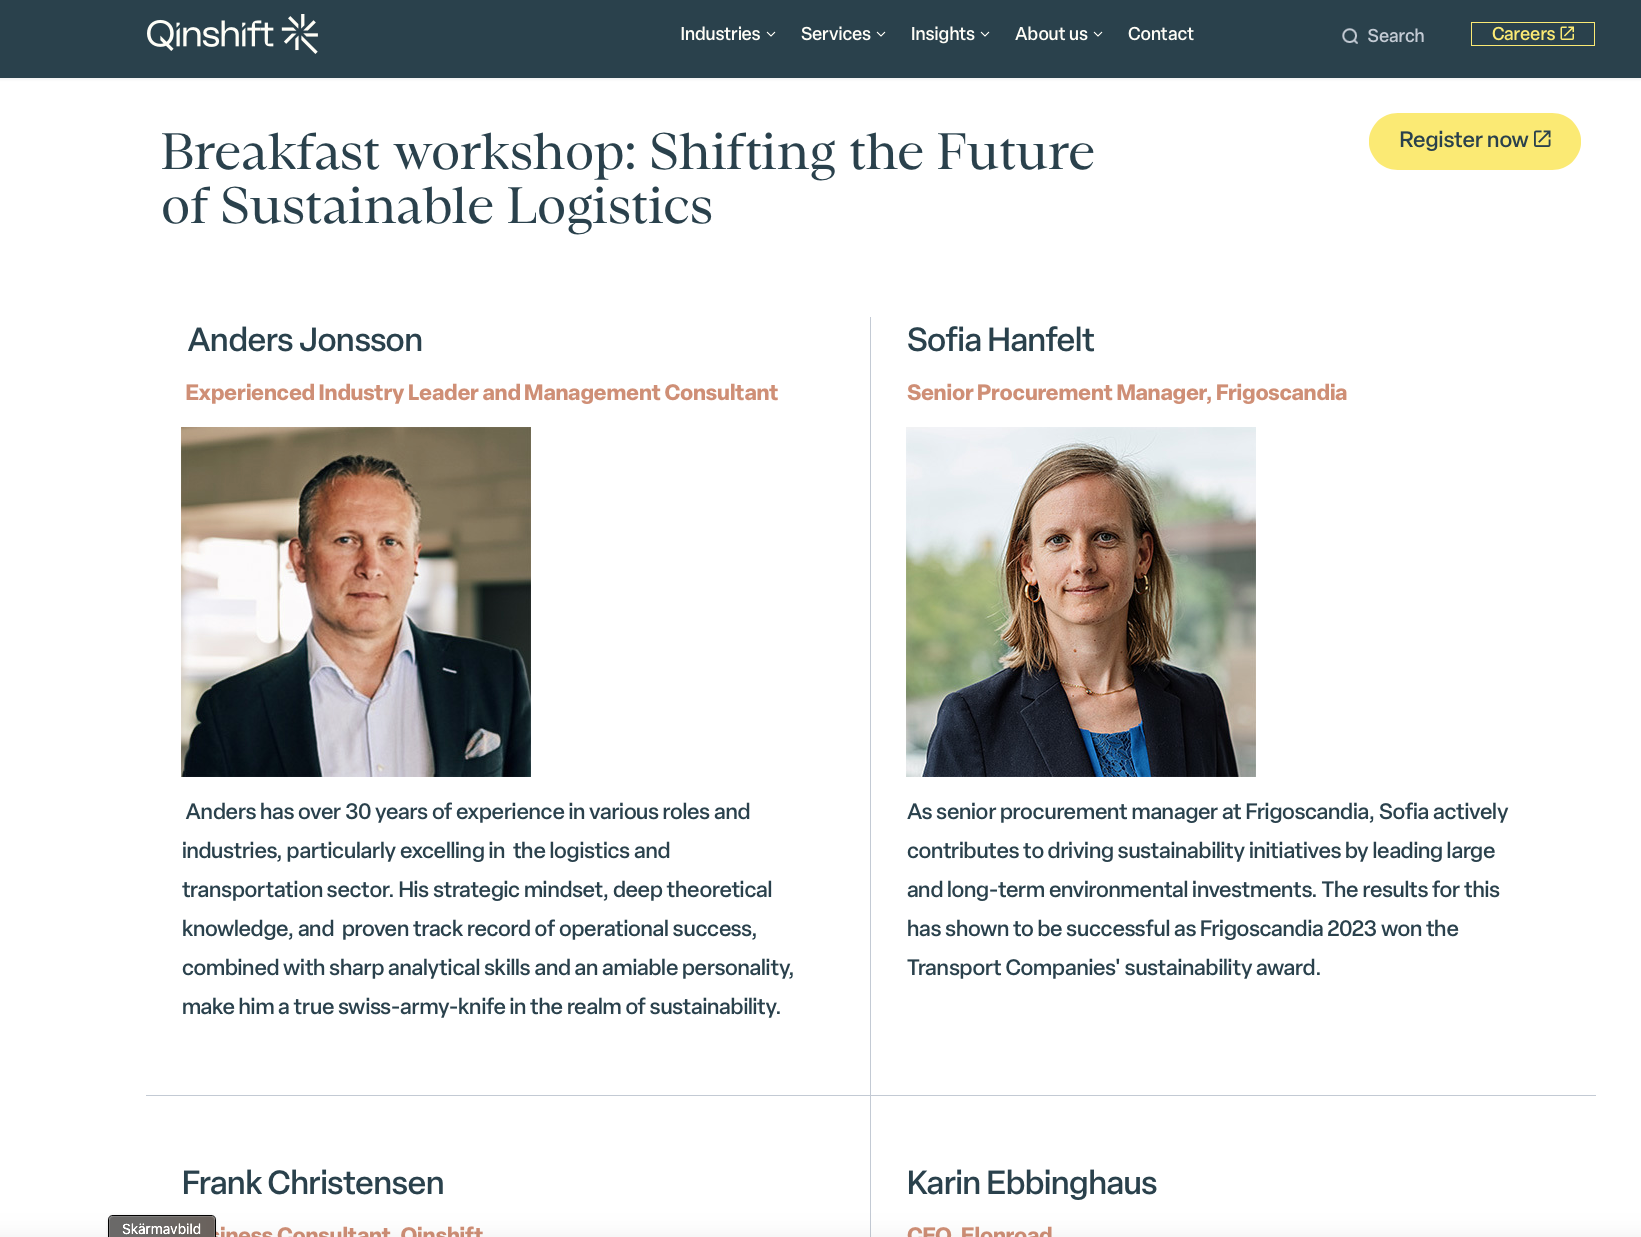Select the Industries menu label
Viewport: 1641px width, 1237px height.
(x=720, y=34)
